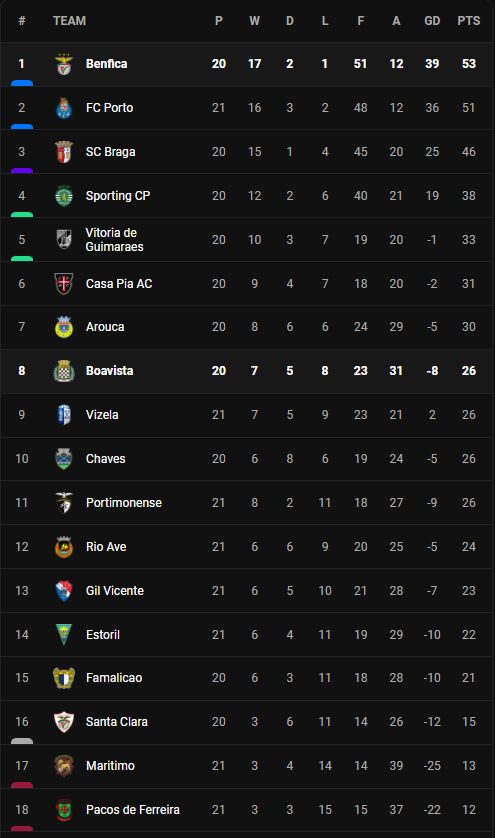Select the TEAM column header
The width and height of the screenshot is (495, 838).
[x=69, y=21]
